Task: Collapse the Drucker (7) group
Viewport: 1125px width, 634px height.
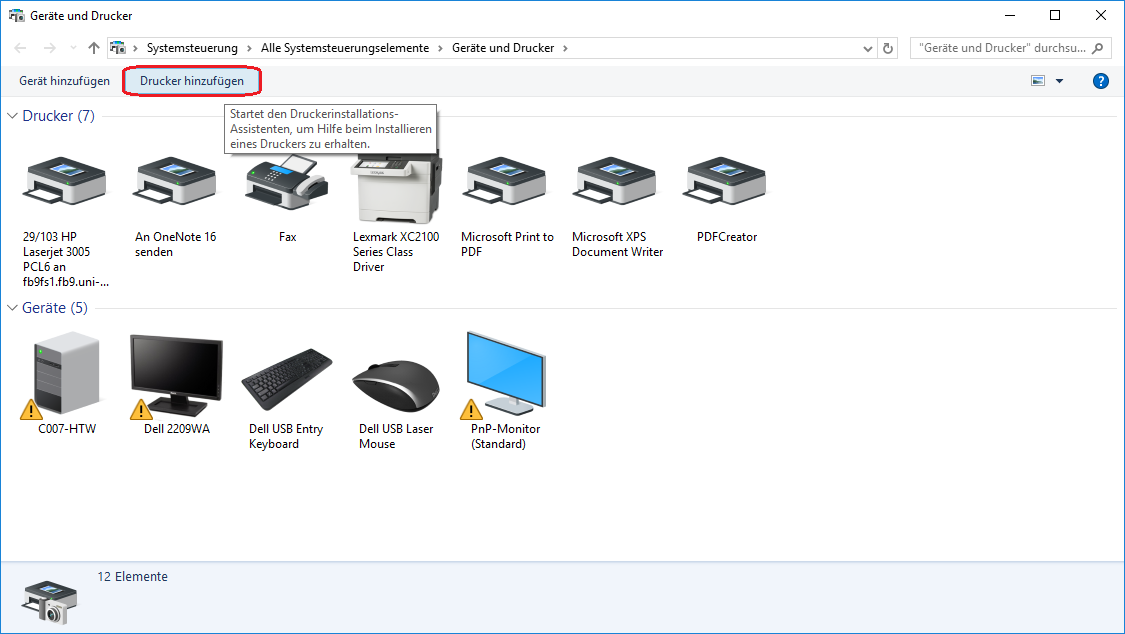Action: click(13, 116)
